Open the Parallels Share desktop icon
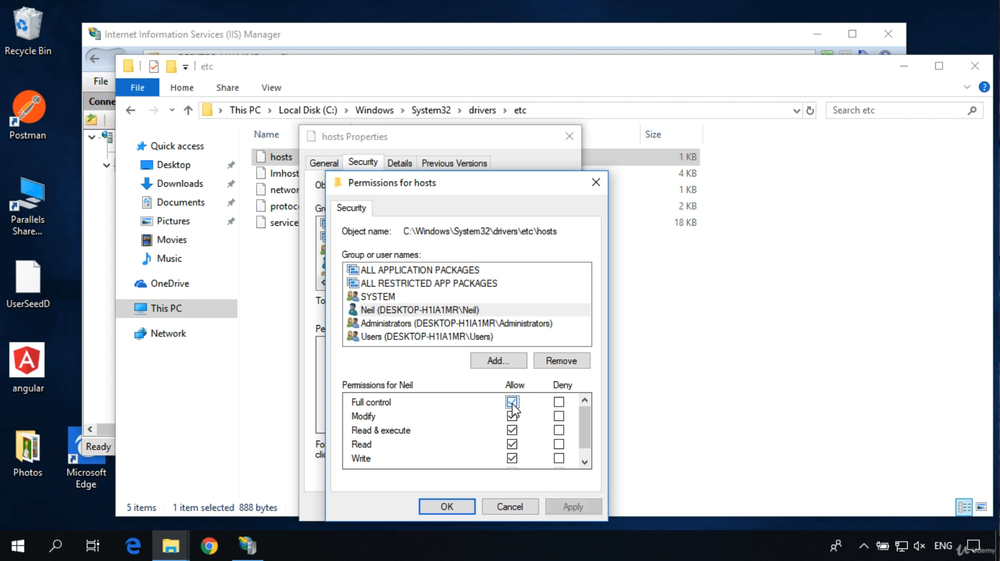This screenshot has height=561, width=1000. point(27,207)
